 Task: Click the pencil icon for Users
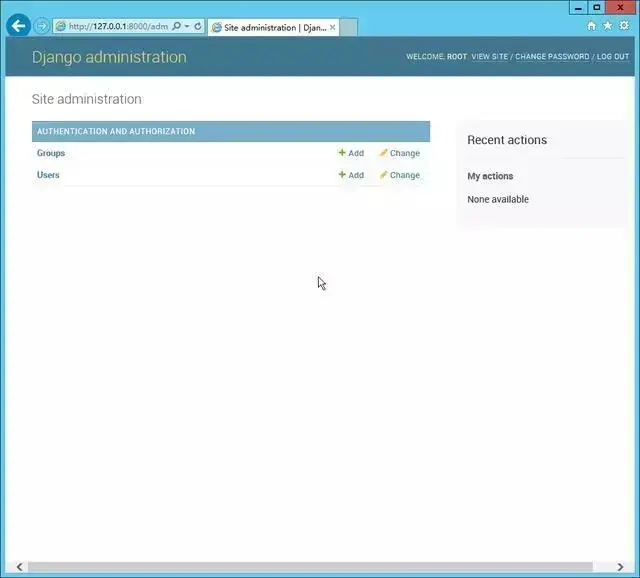[383, 175]
